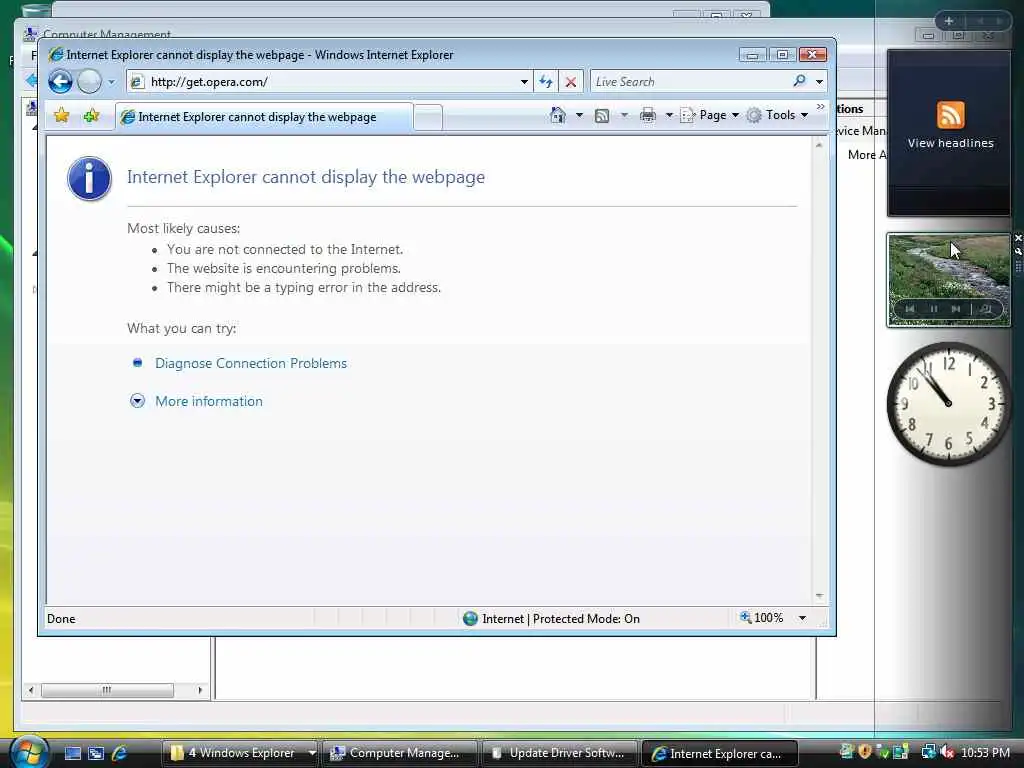Open a new blank tab in Internet Explorer
This screenshot has width=1024, height=768.
click(x=428, y=118)
